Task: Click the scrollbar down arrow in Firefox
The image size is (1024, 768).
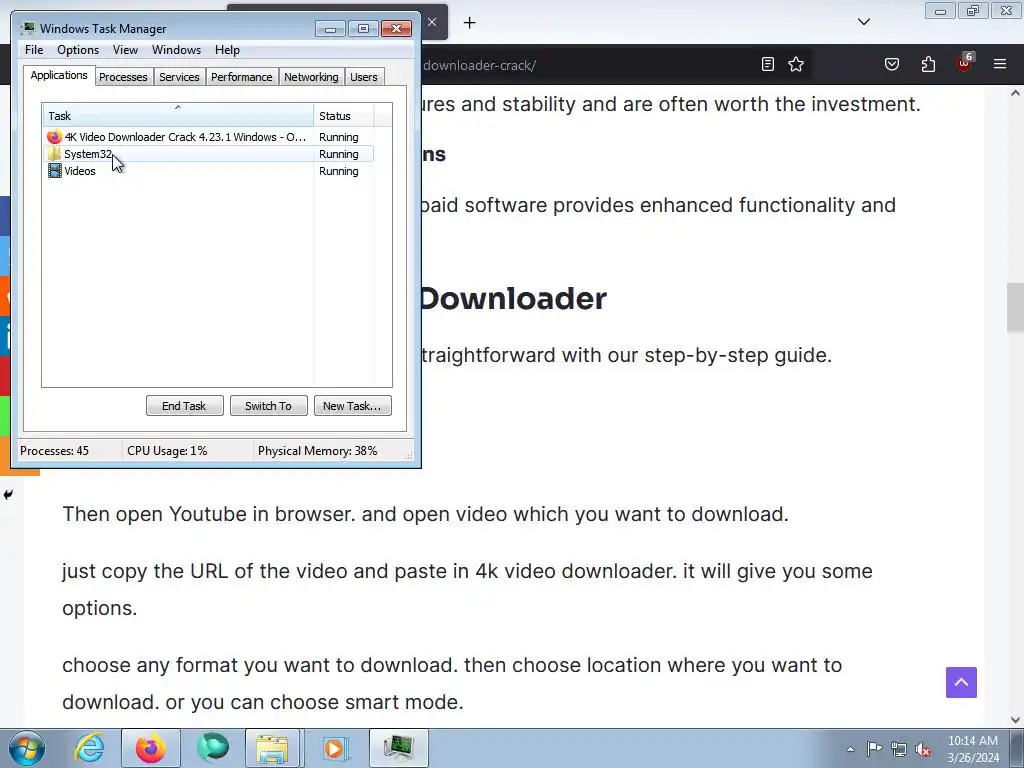Action: point(1015,720)
